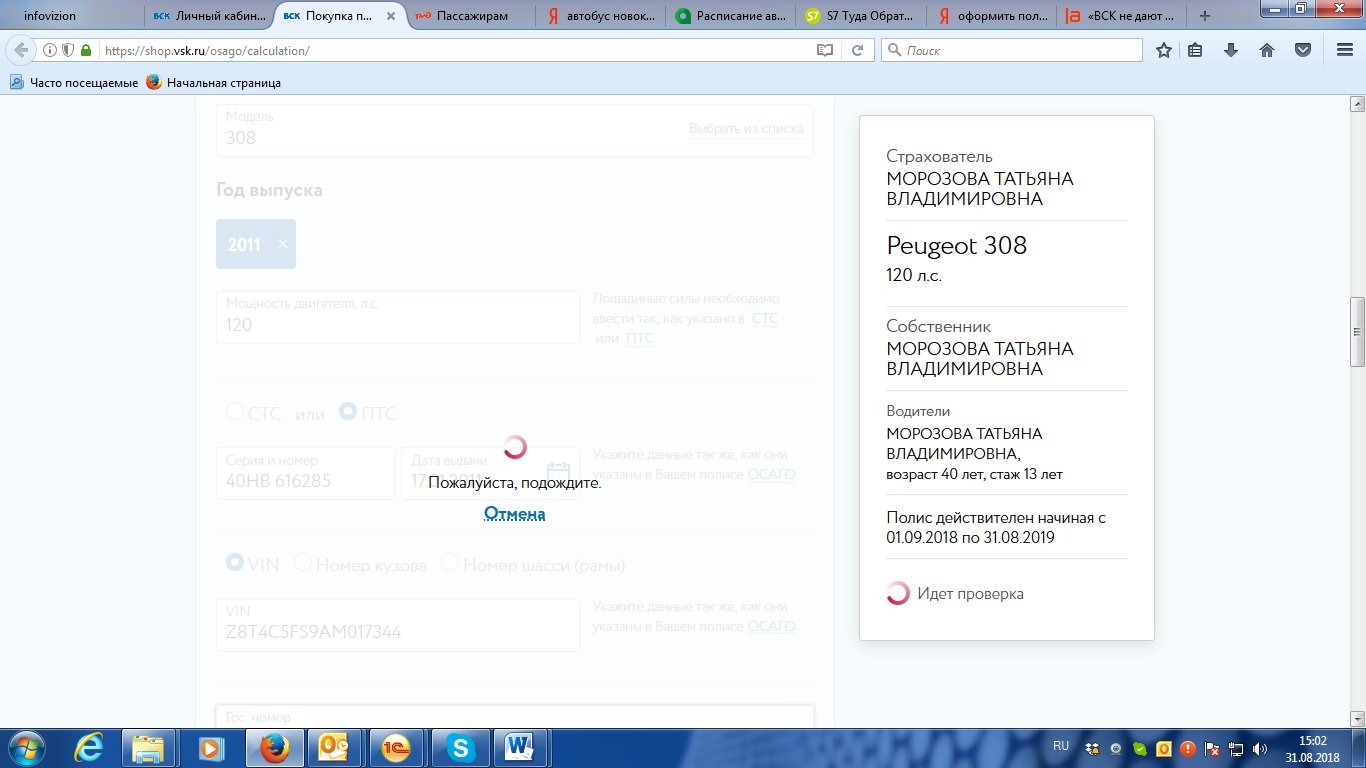The width and height of the screenshot is (1366, 768).
Task: Launch Internet Explorer from the taskbar
Action: (90, 748)
